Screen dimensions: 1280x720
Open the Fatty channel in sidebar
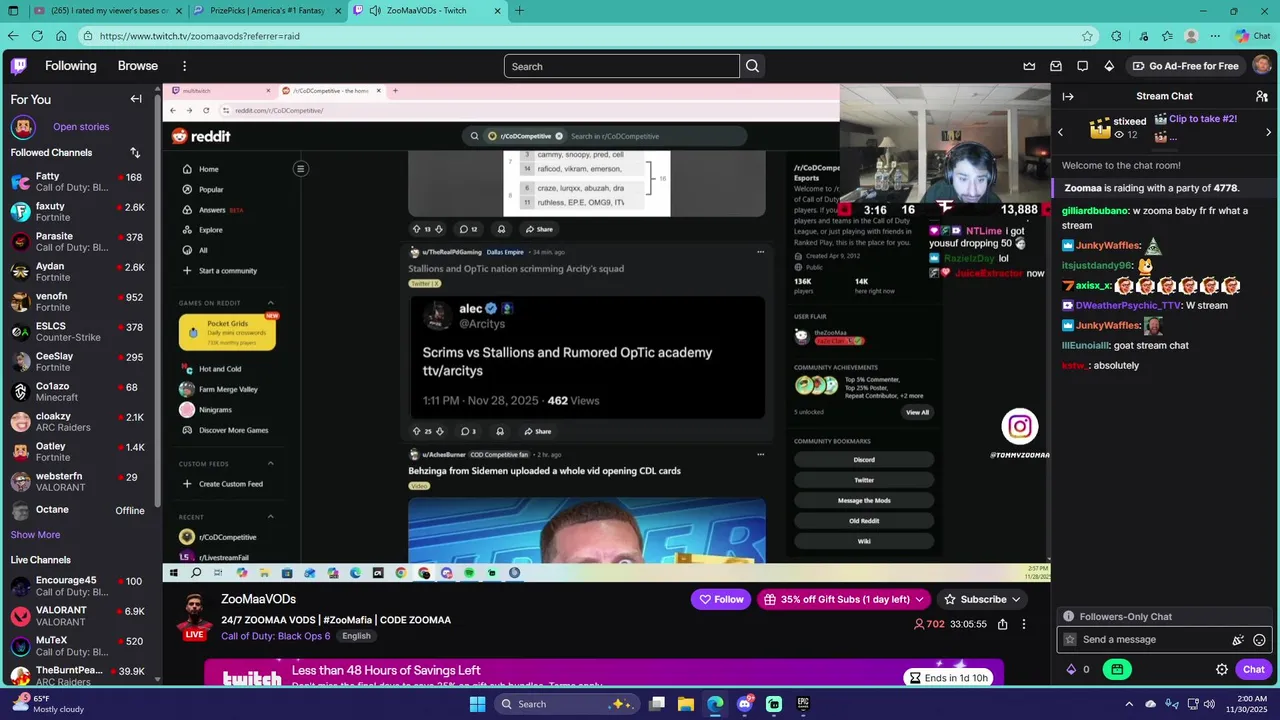click(x=78, y=182)
